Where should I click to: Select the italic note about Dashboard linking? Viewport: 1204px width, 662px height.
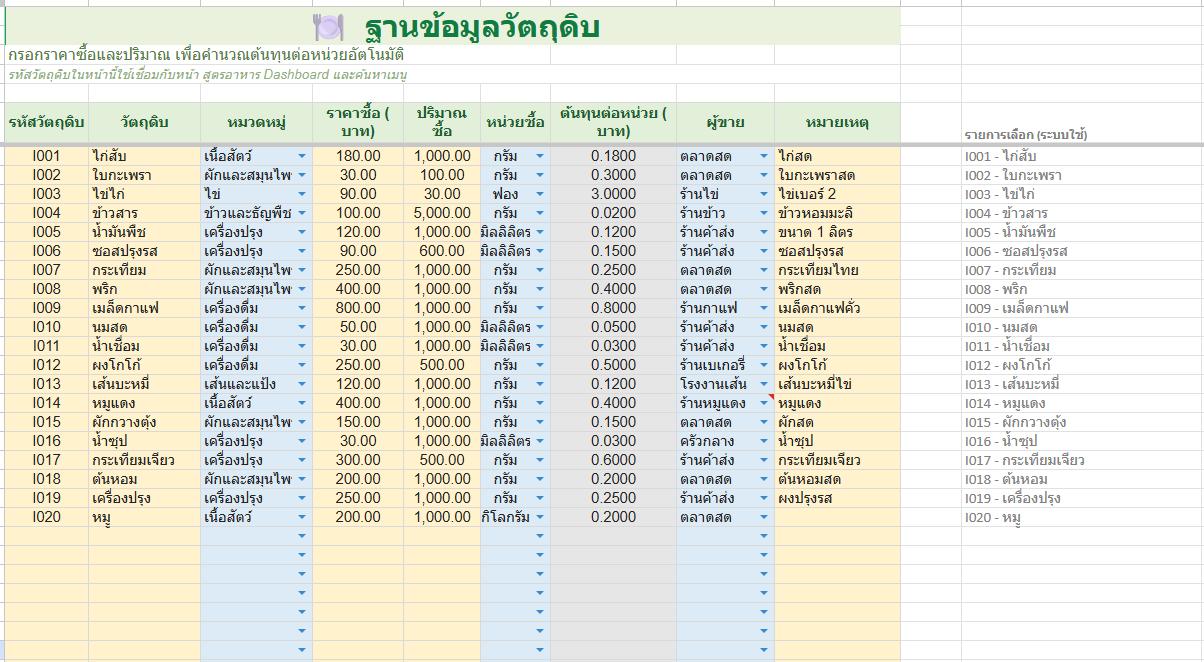click(207, 75)
